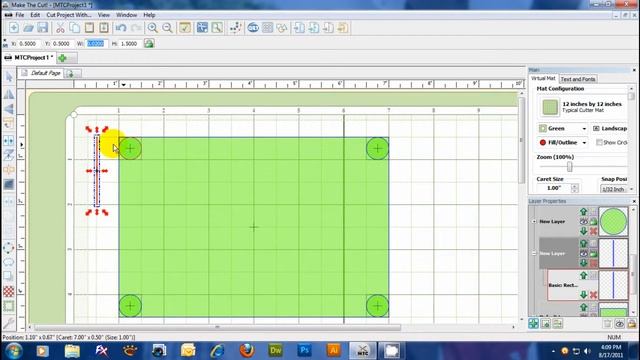Add a new project tab with green plus
Image resolution: width=640 pixels, height=360 pixels.
62,58
